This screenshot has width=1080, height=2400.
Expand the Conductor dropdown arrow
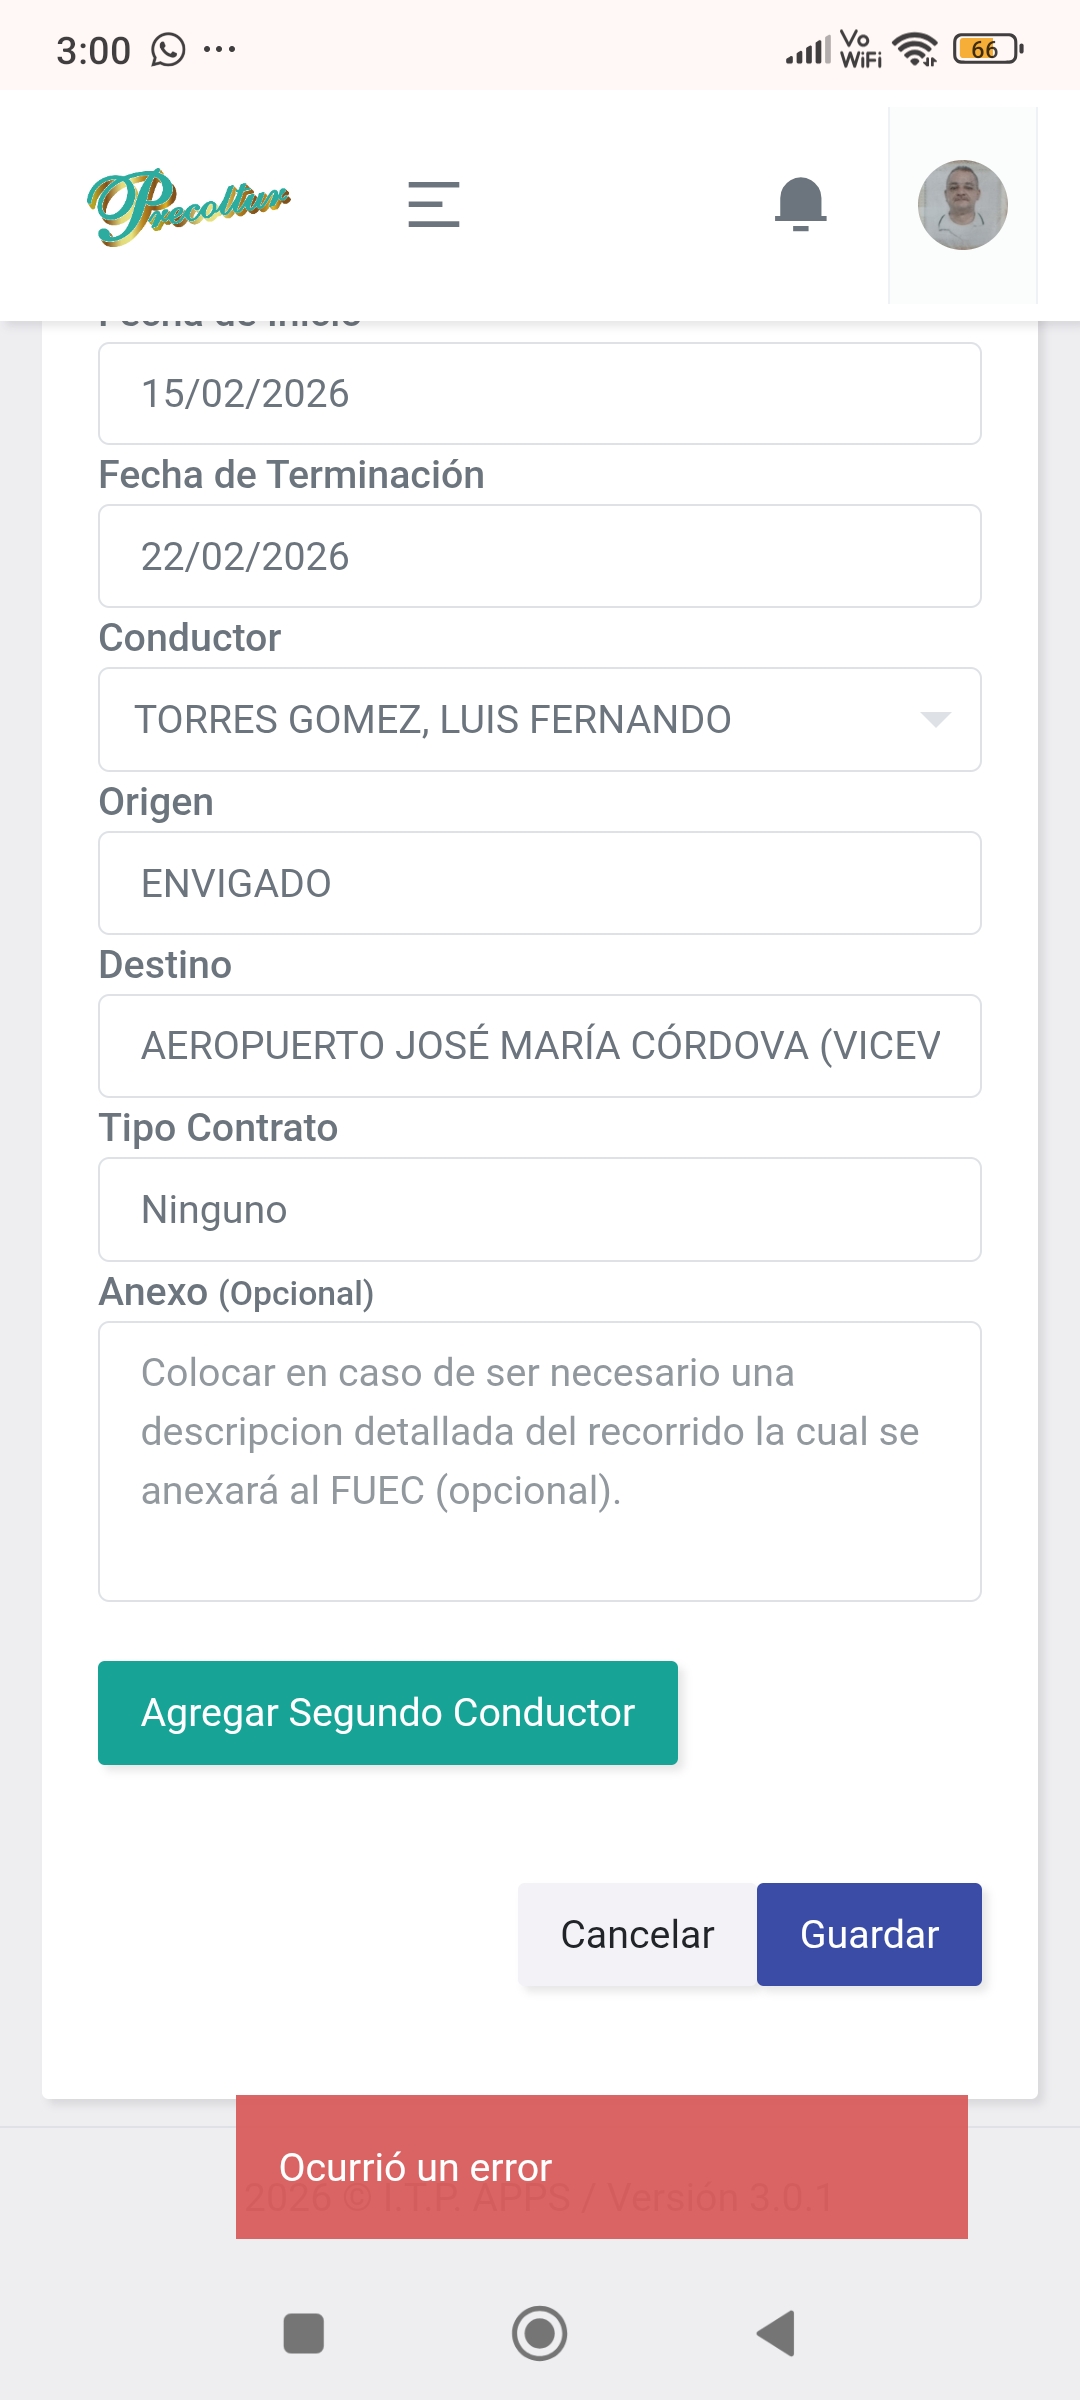pos(935,719)
